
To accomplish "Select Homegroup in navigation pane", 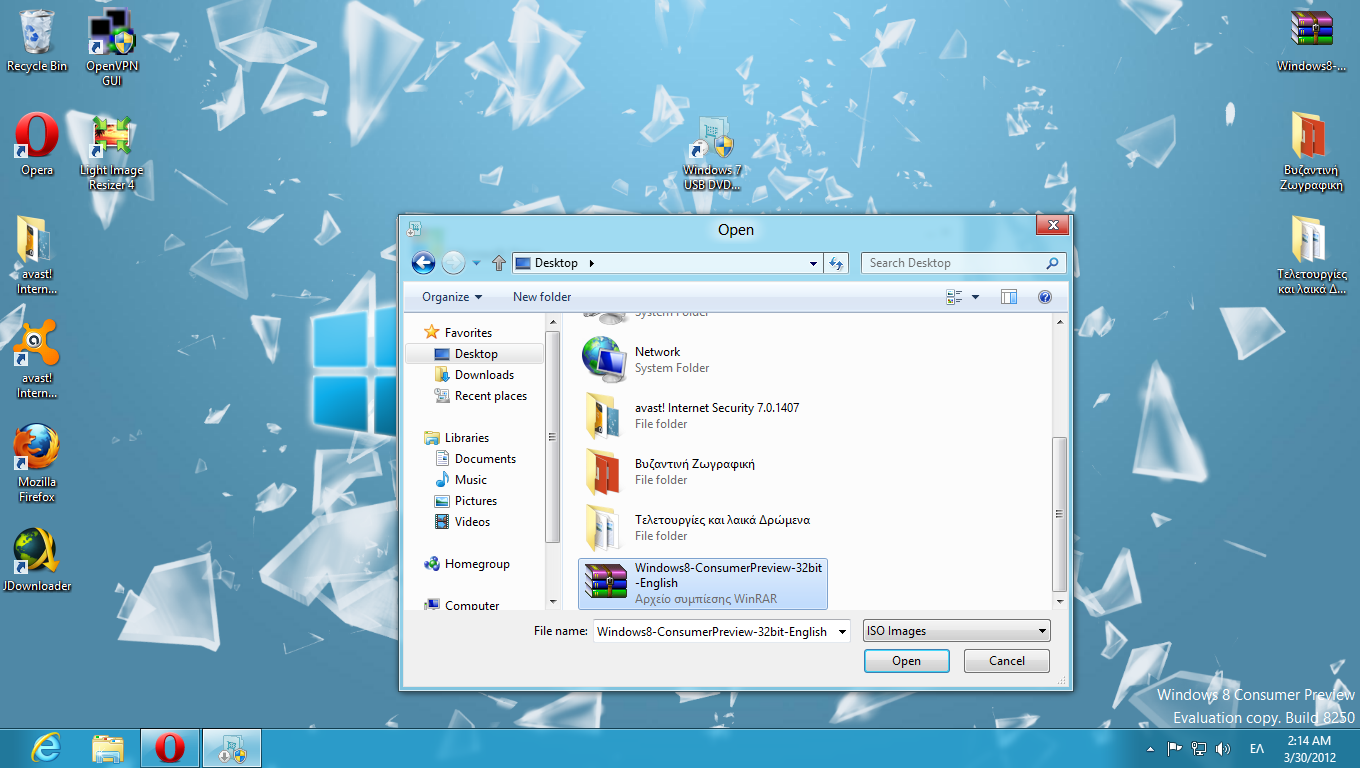I will click(477, 564).
